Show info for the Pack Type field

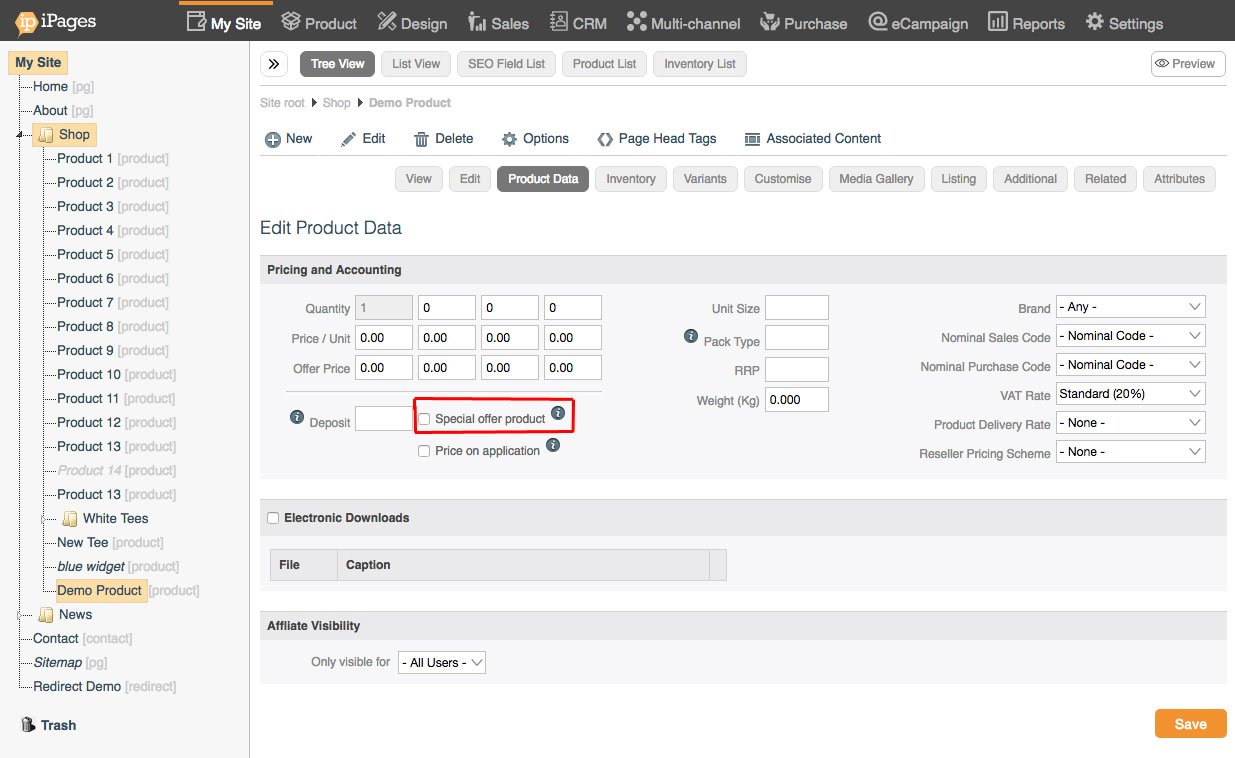click(x=691, y=336)
